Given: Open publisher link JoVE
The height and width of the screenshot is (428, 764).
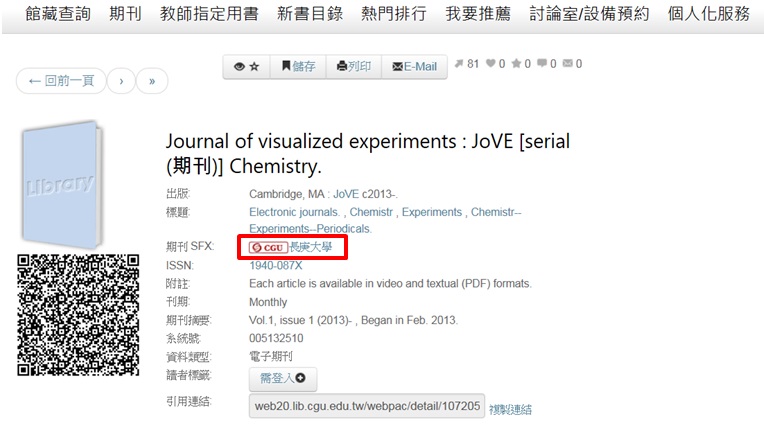Looking at the screenshot, I should [x=346, y=194].
